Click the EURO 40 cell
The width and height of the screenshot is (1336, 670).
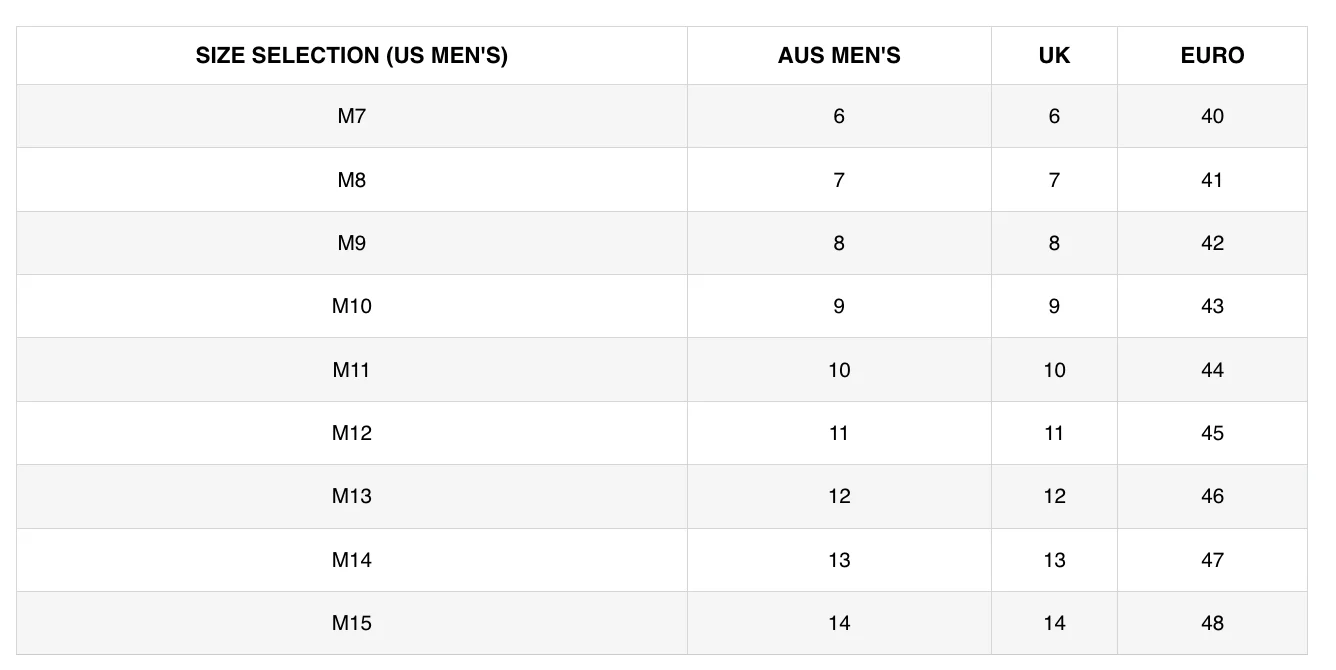point(1212,116)
